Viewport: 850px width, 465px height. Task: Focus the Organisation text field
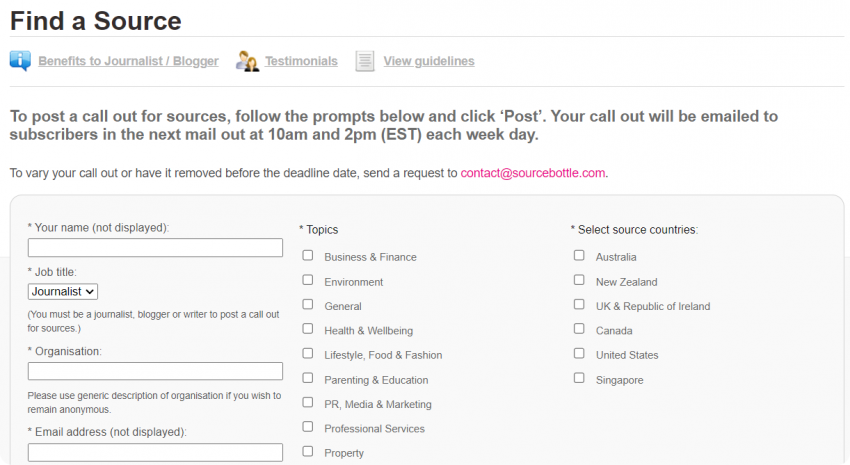click(155, 371)
